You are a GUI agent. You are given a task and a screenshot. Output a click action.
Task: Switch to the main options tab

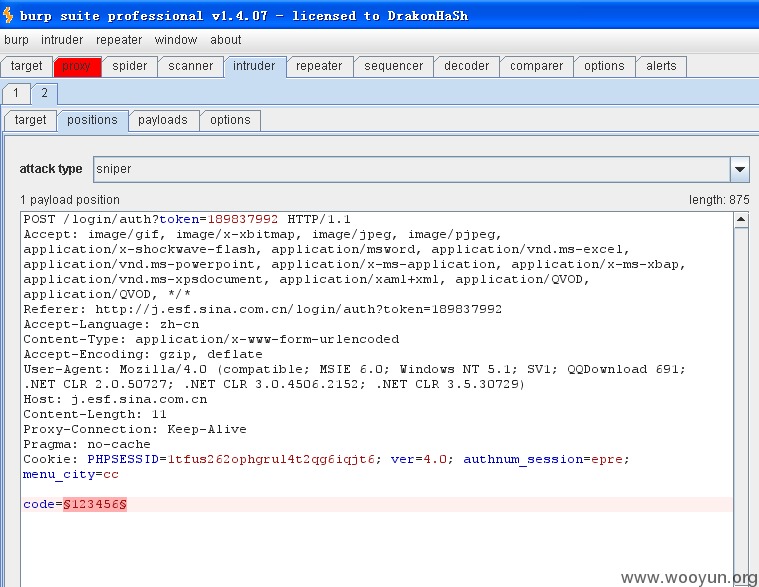604,66
